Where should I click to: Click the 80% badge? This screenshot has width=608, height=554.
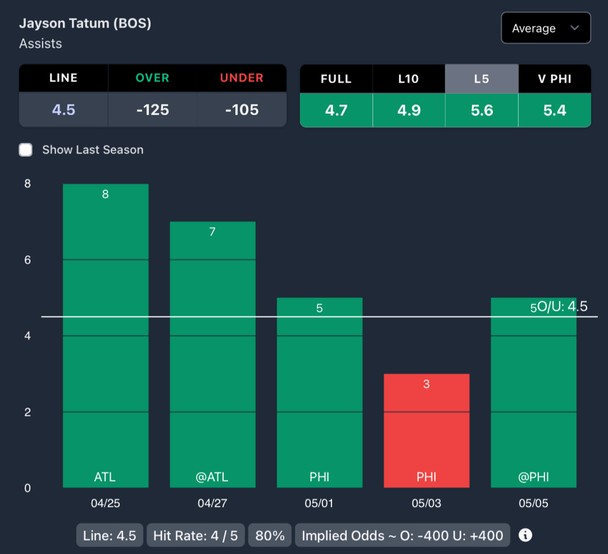coord(268,535)
